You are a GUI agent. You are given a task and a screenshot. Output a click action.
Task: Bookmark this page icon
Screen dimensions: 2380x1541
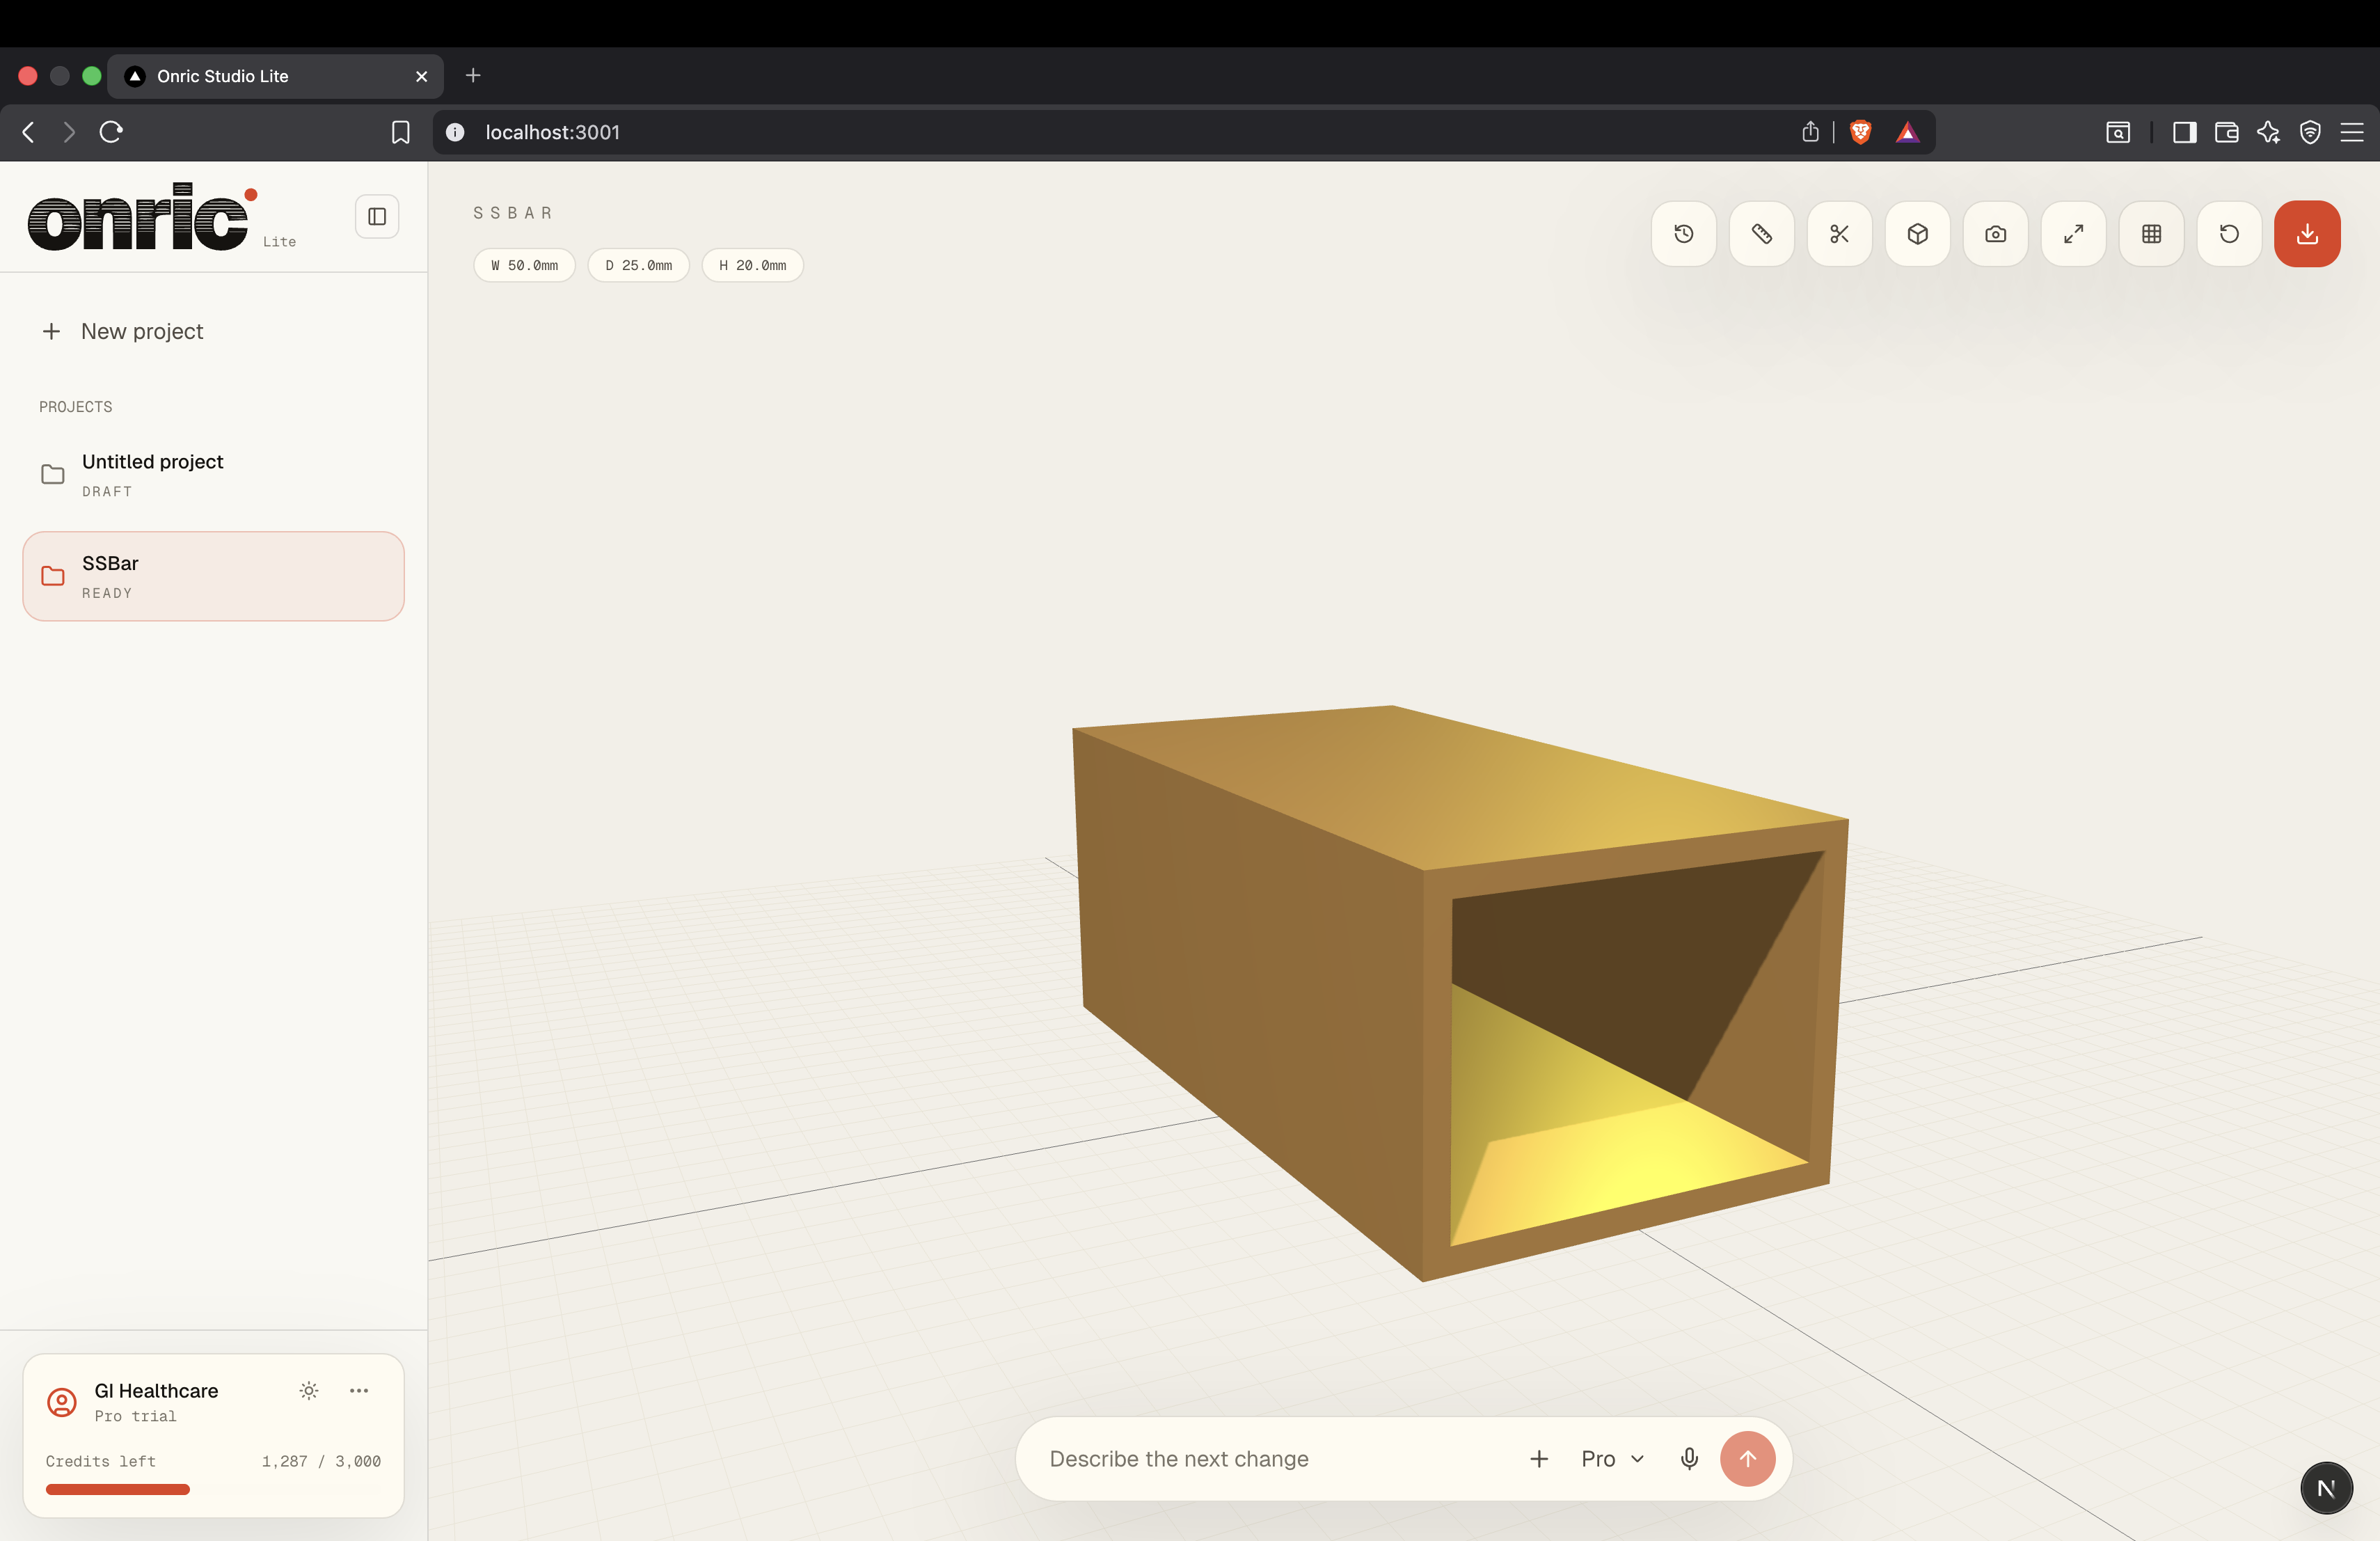coord(400,132)
